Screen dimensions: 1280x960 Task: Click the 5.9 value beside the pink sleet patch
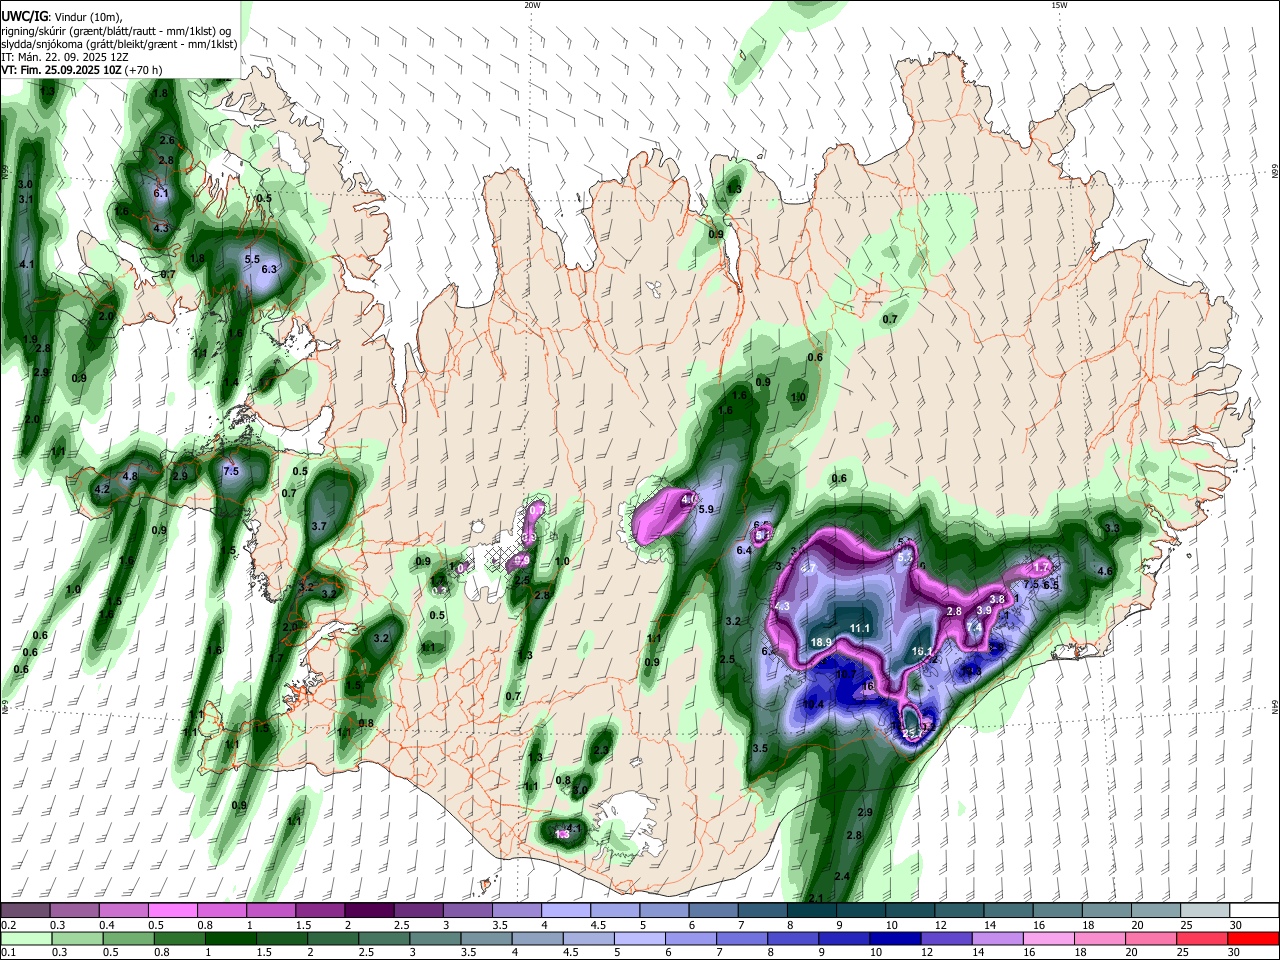(706, 510)
